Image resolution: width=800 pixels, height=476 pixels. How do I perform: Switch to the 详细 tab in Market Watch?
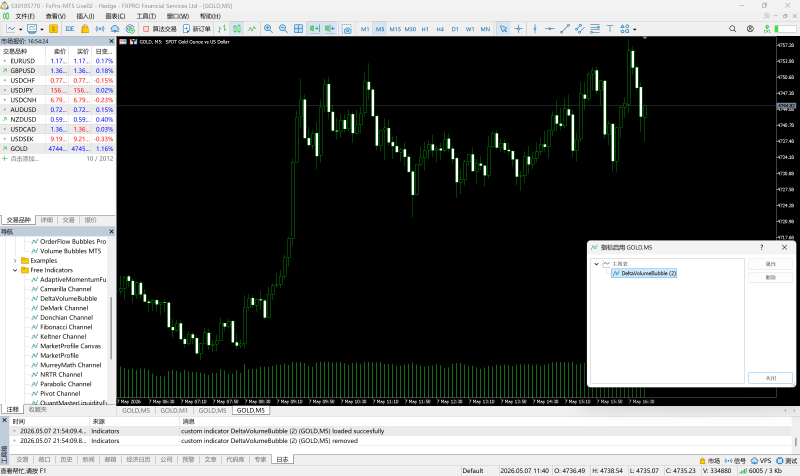coord(46,220)
